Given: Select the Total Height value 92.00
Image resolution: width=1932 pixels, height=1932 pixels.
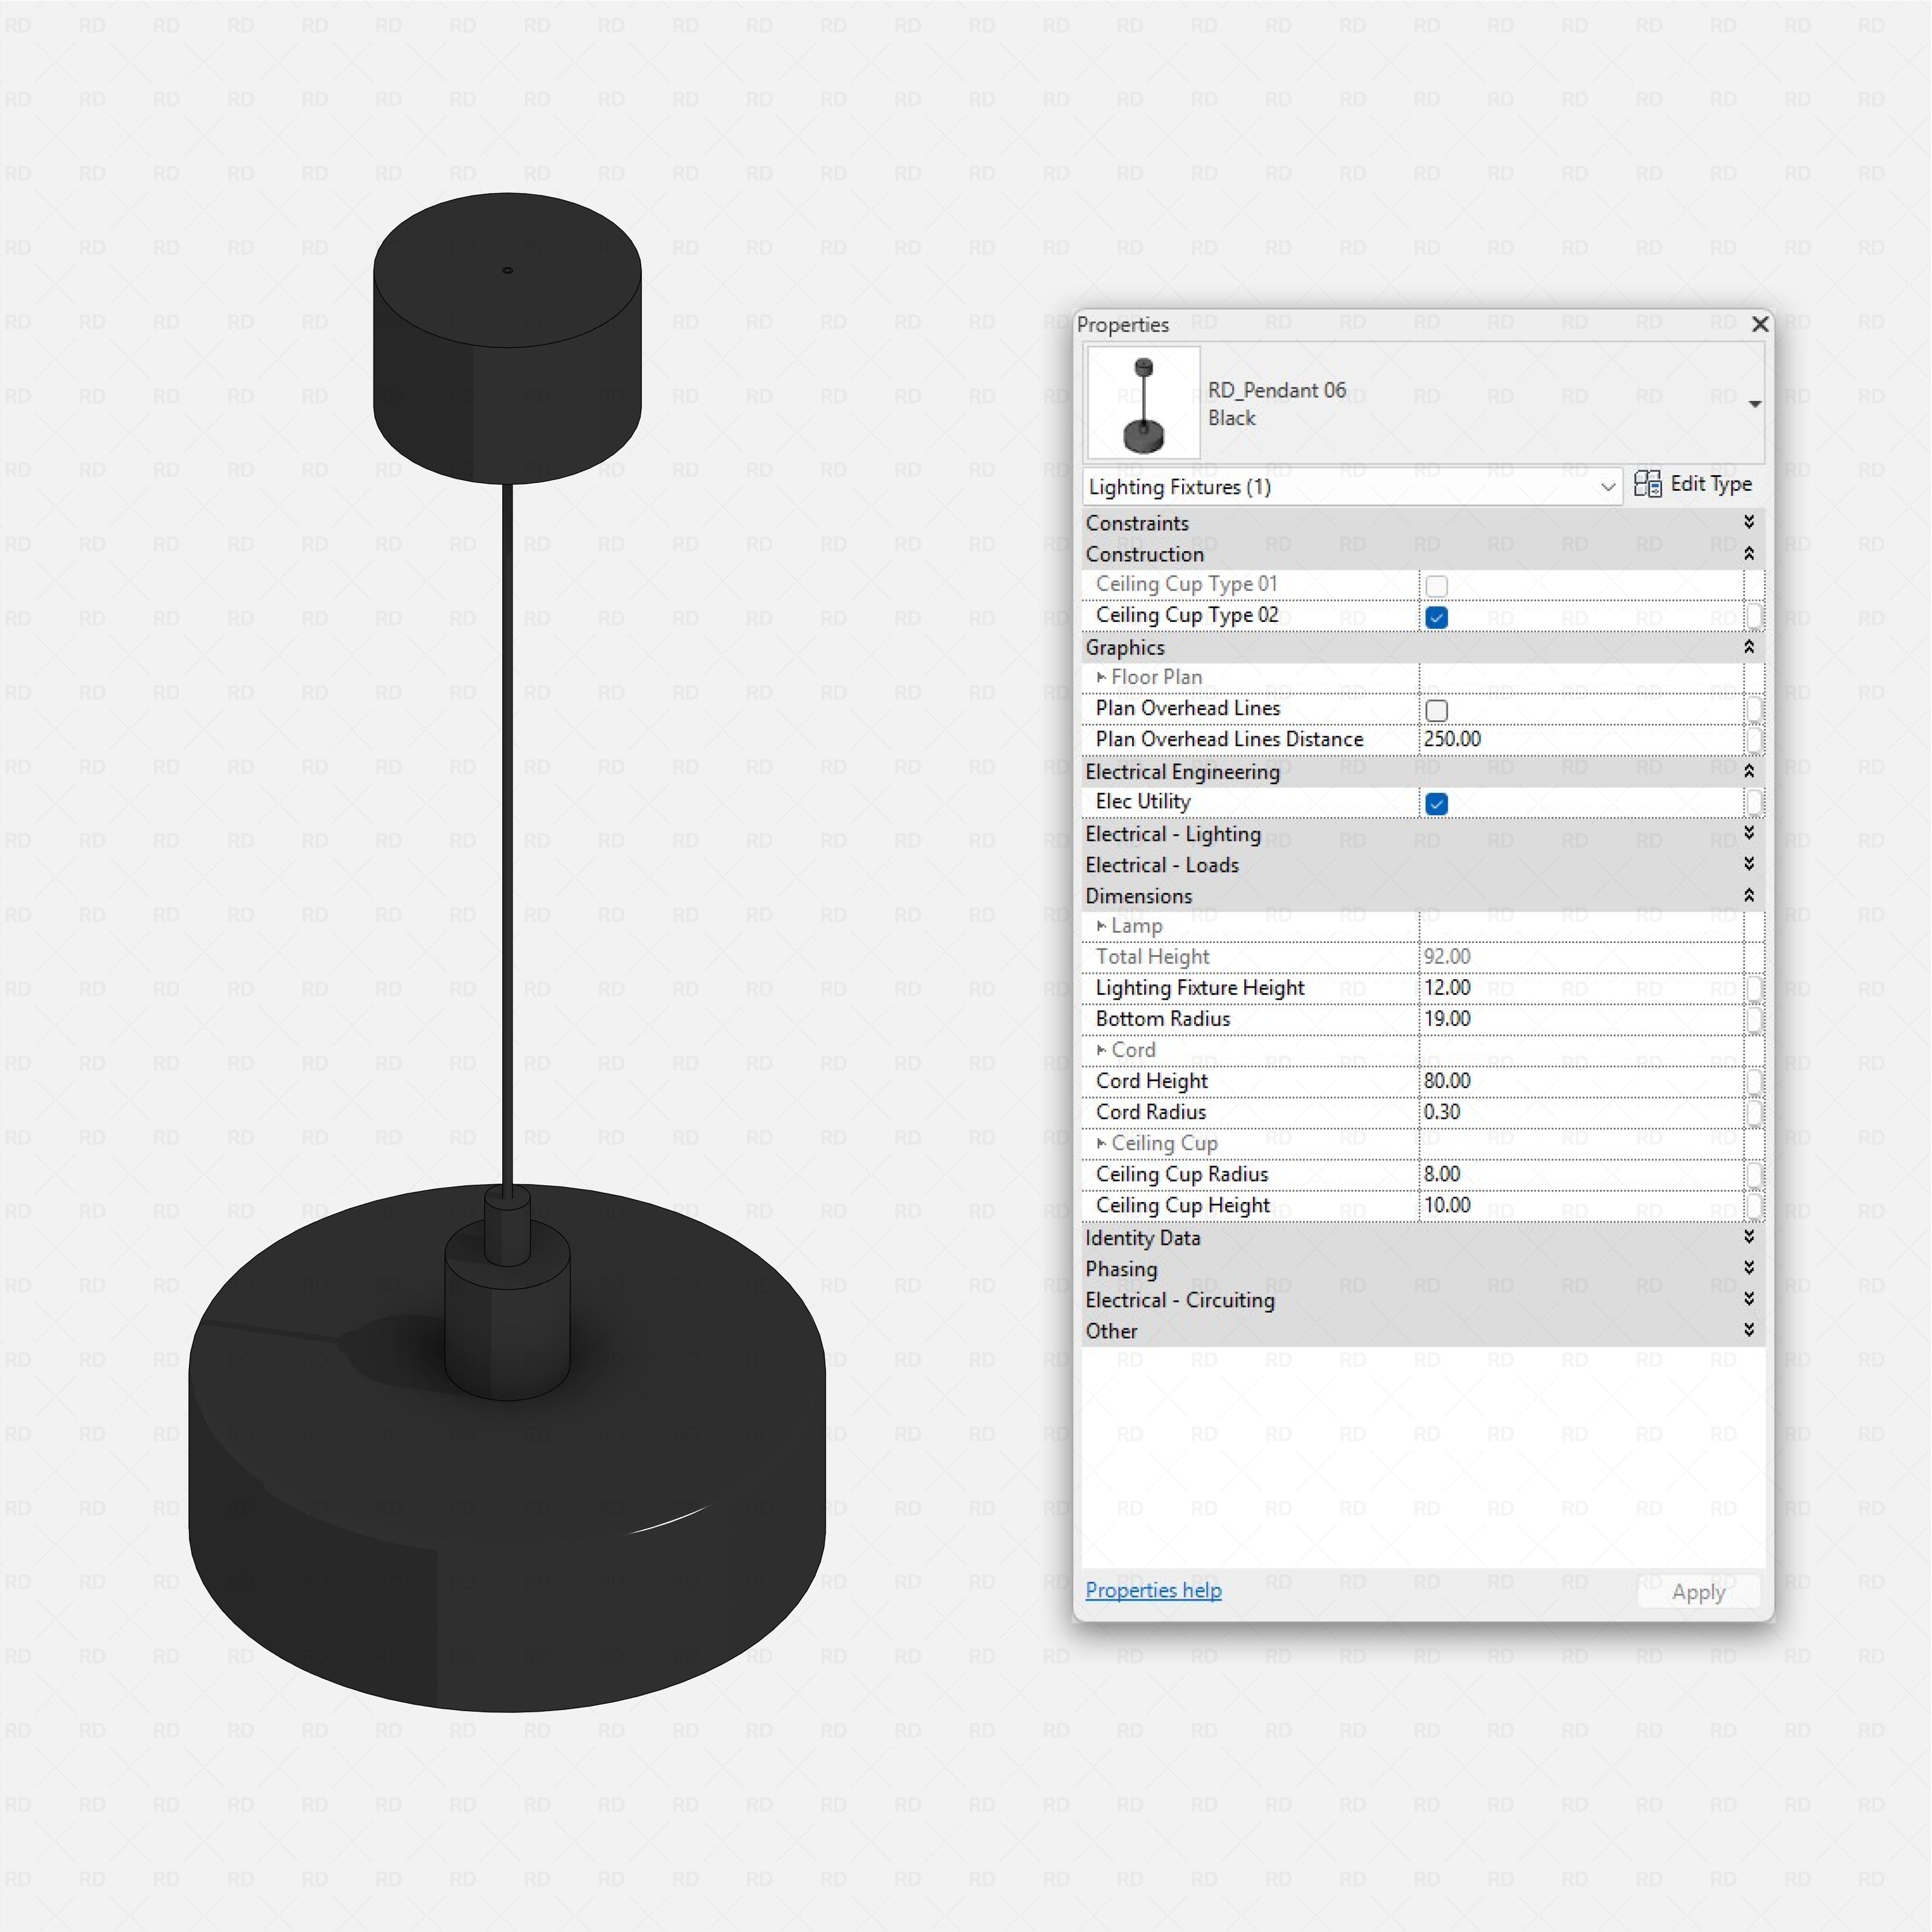Looking at the screenshot, I should click(1580, 957).
